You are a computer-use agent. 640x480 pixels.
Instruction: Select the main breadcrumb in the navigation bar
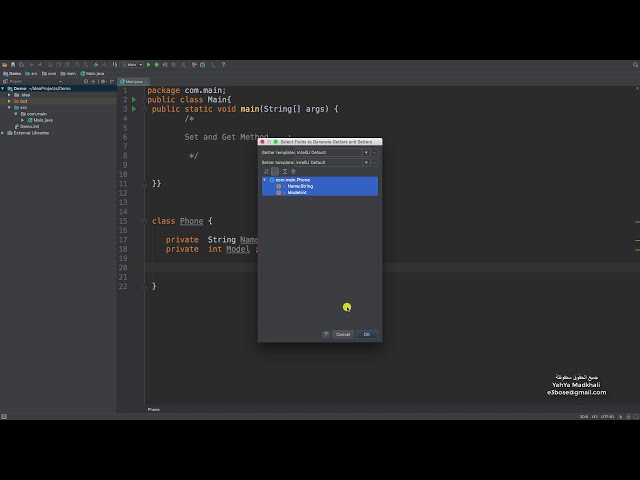pos(68,73)
